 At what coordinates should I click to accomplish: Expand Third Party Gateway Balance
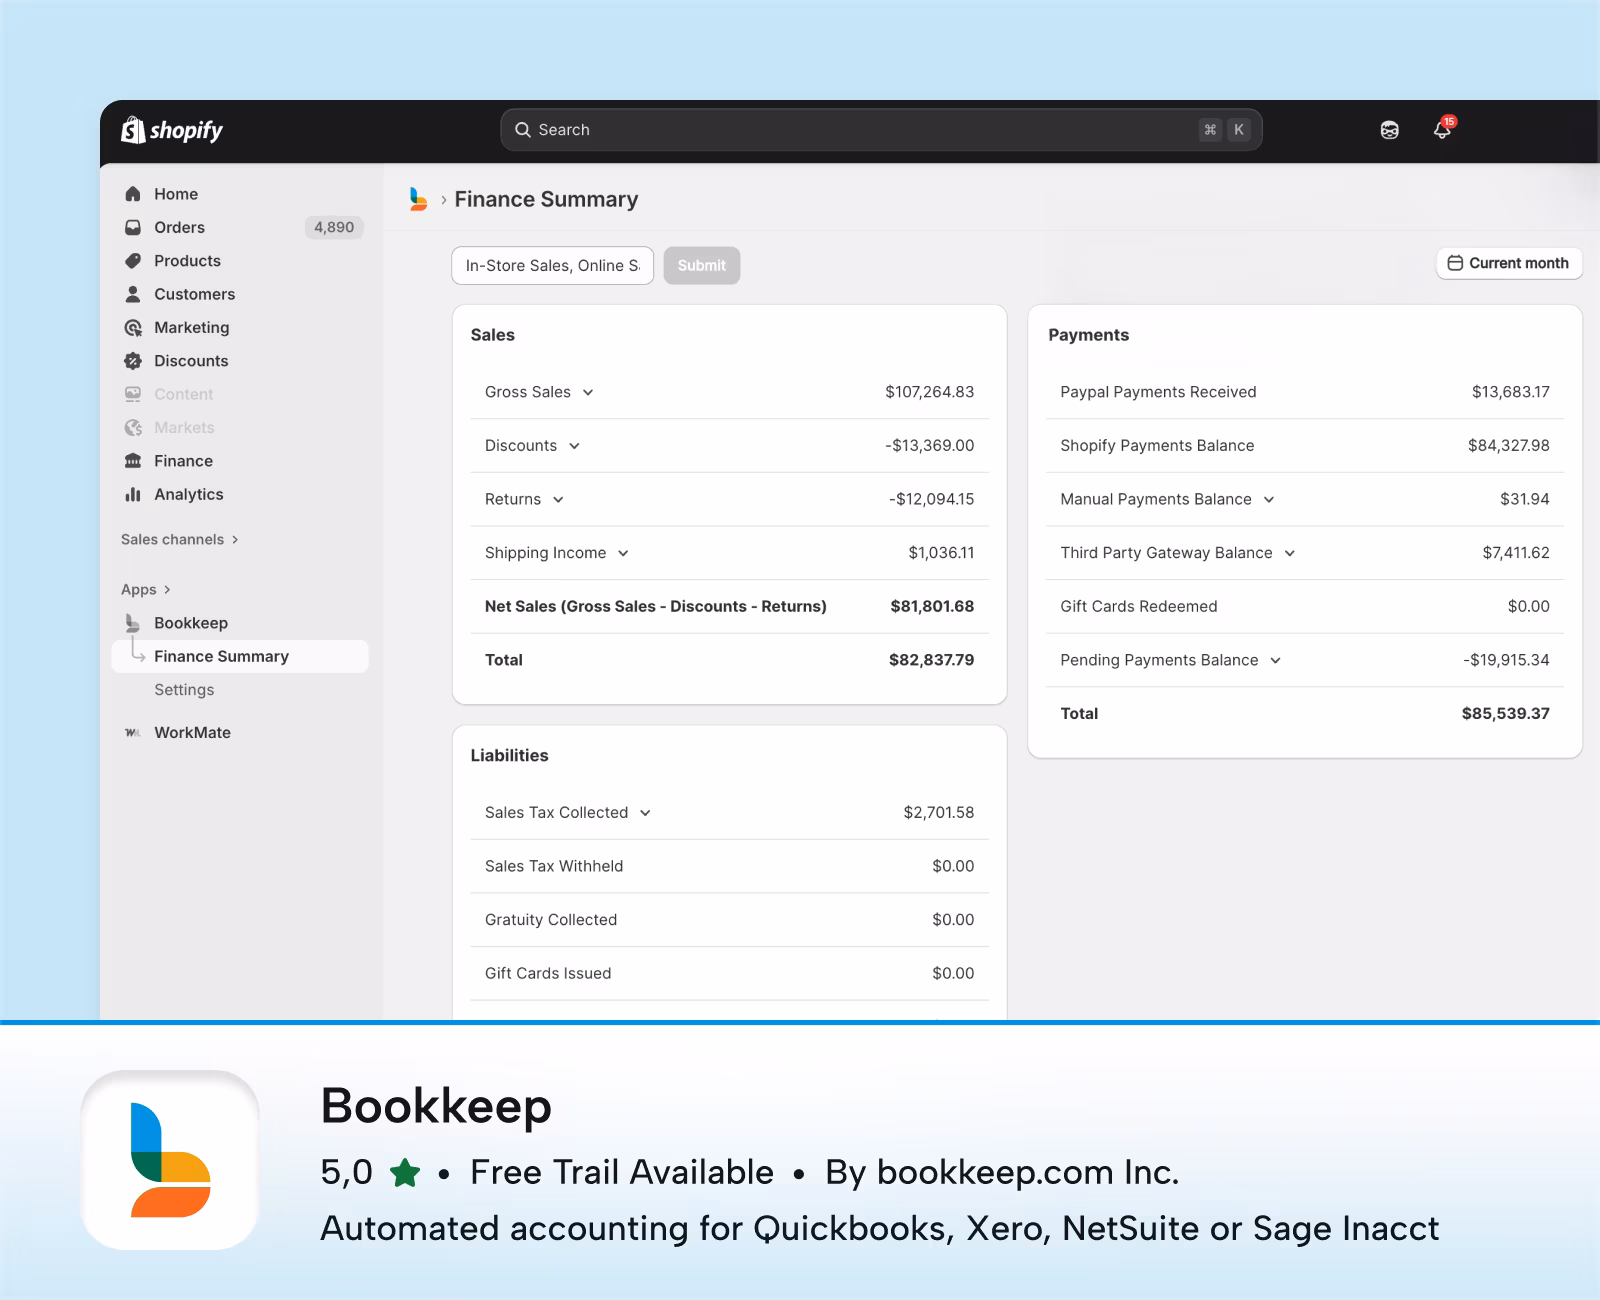coord(1290,553)
